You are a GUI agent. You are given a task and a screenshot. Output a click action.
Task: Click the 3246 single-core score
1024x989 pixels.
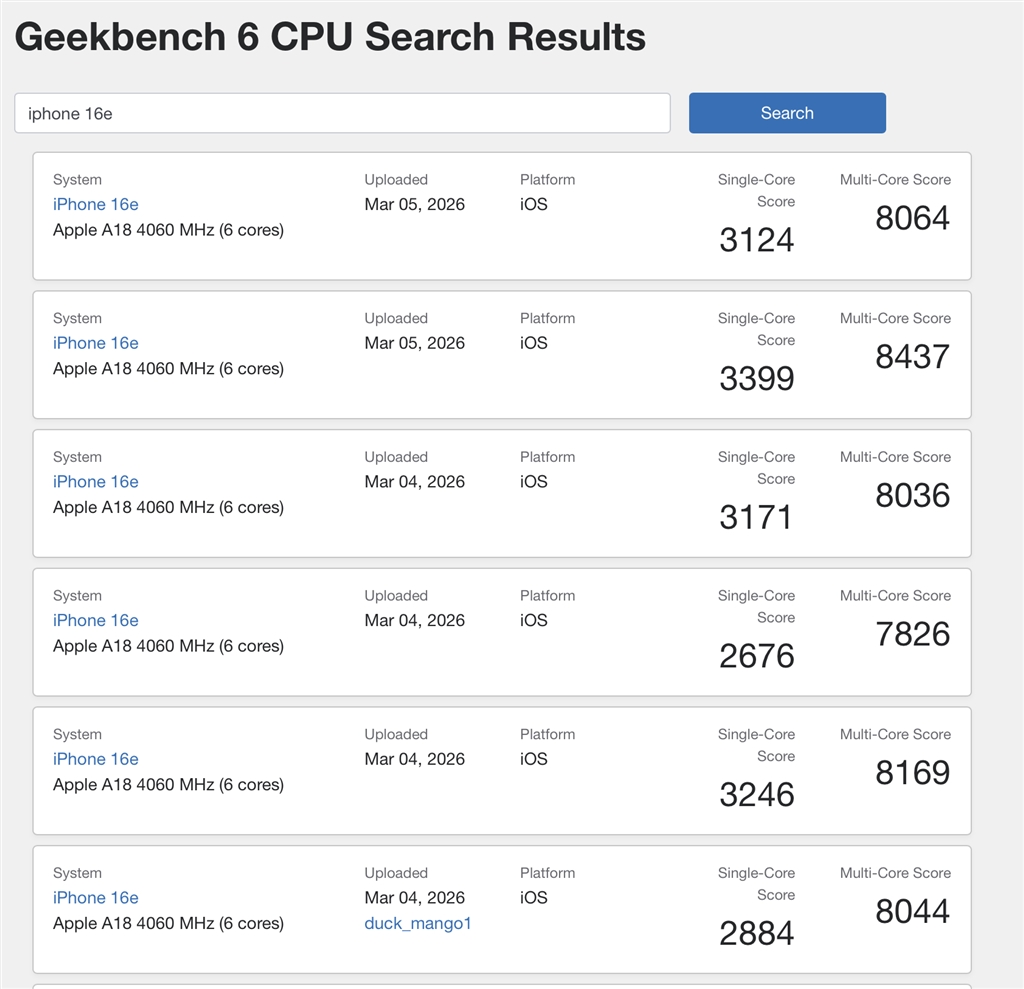coord(756,795)
